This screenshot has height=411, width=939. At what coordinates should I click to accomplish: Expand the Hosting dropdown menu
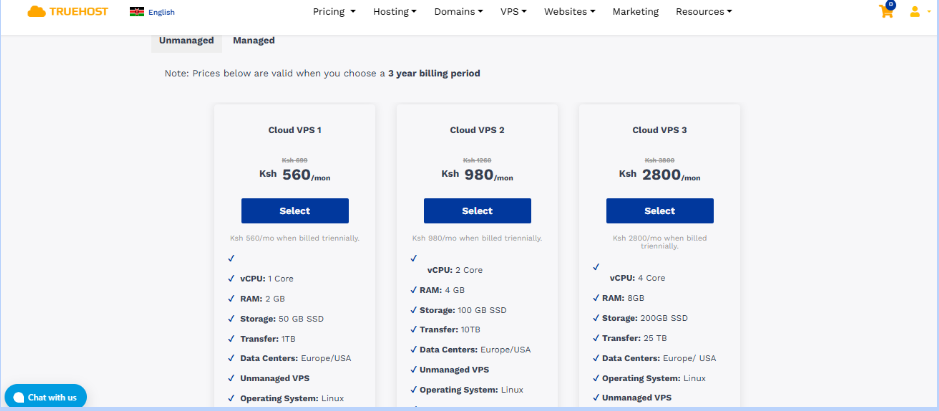[x=395, y=12]
